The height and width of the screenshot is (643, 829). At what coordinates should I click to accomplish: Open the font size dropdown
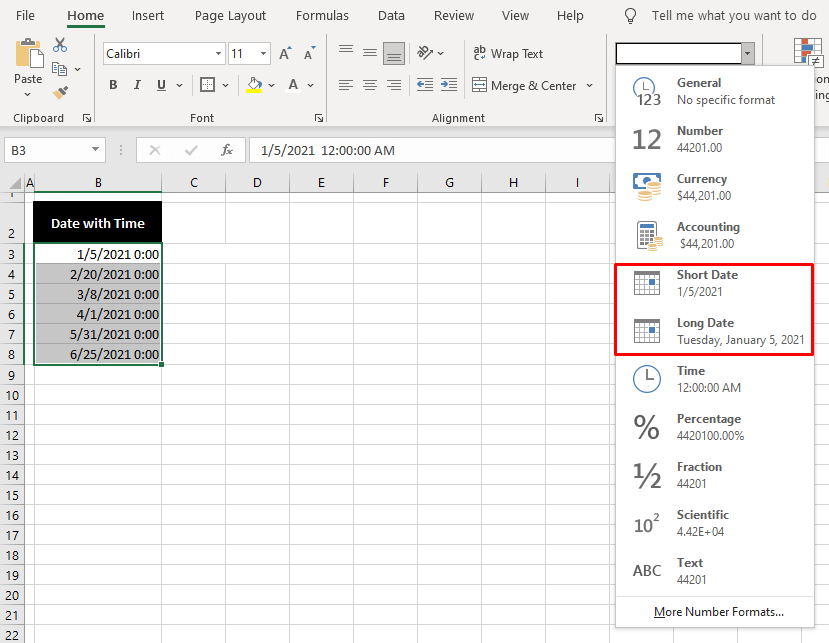[262, 52]
